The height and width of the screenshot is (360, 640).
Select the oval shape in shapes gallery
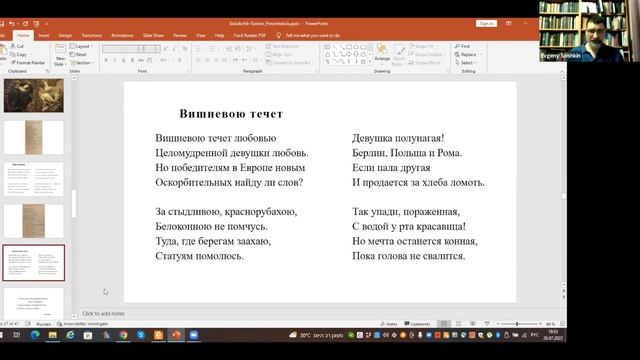point(356,47)
